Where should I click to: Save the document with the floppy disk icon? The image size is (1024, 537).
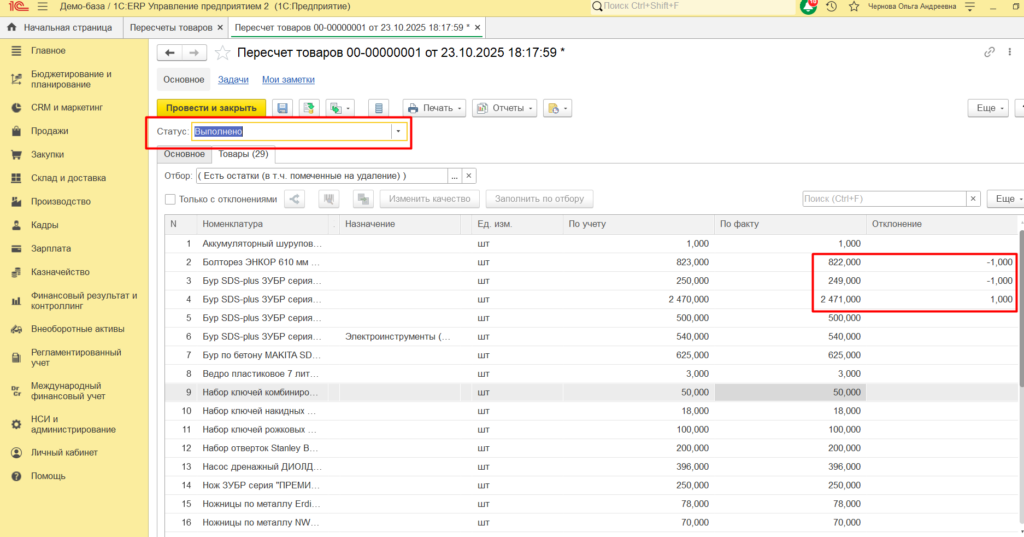pyautogui.click(x=282, y=108)
